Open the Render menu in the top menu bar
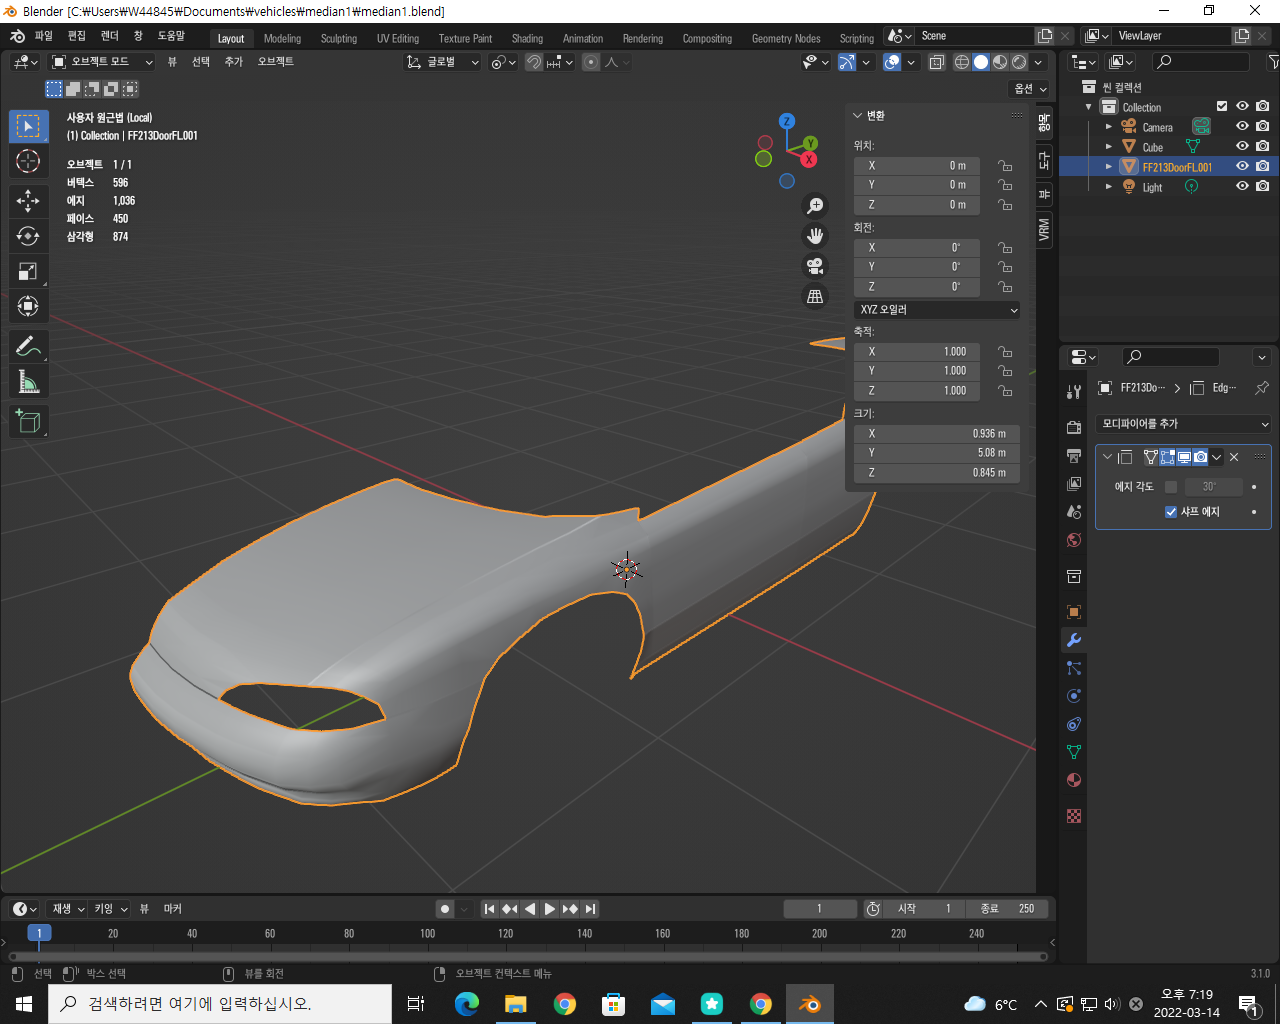Screen dimensions: 1280x1024 tap(109, 36)
